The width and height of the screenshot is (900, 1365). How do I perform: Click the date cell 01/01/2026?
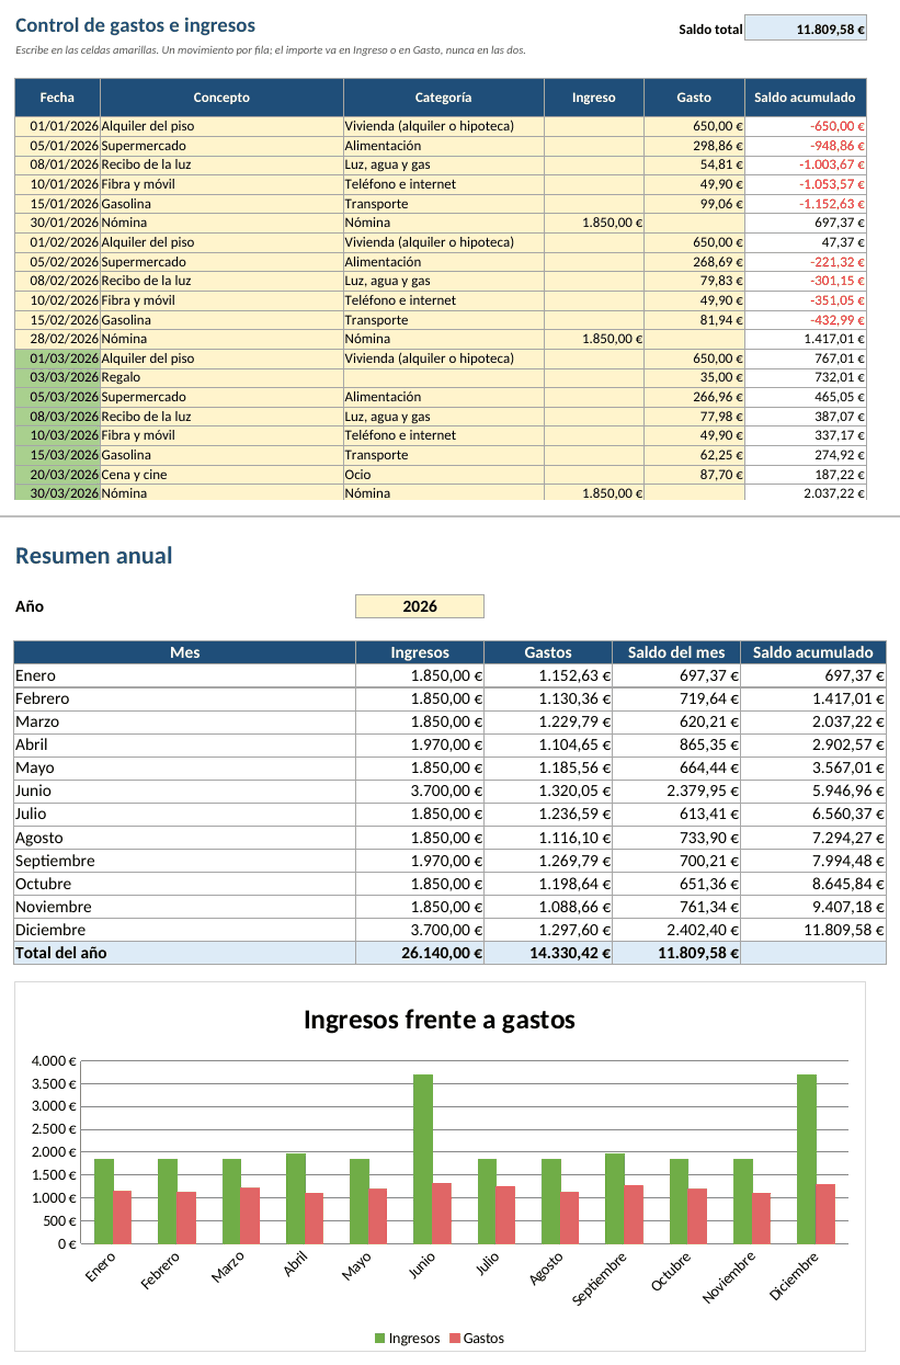58,126
